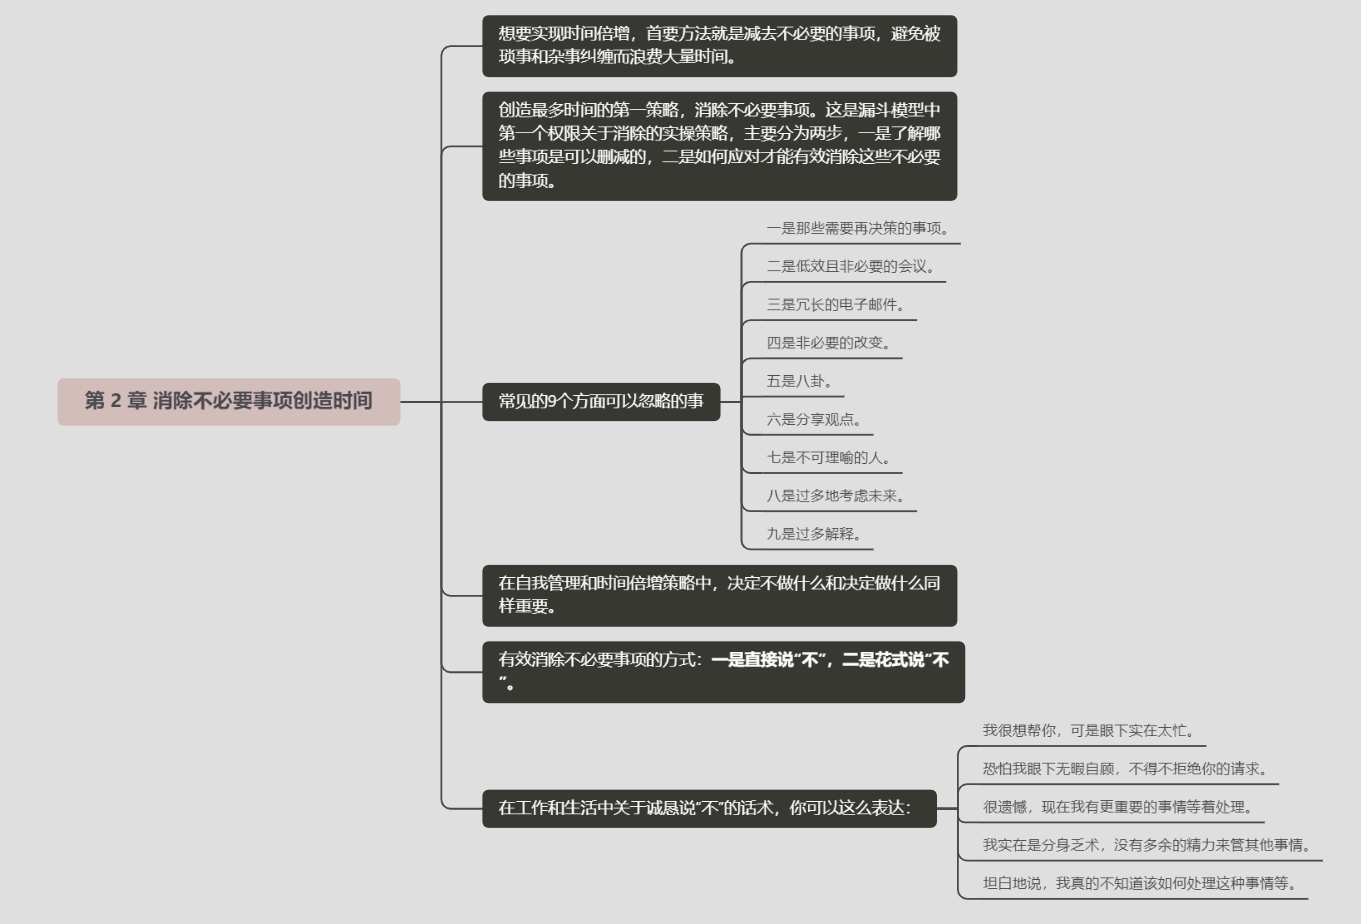Image resolution: width=1361 pixels, height=924 pixels.
Task: Click subtopic starting 很遗憾，现在我有更重要的事情
Action: (x=1118, y=806)
